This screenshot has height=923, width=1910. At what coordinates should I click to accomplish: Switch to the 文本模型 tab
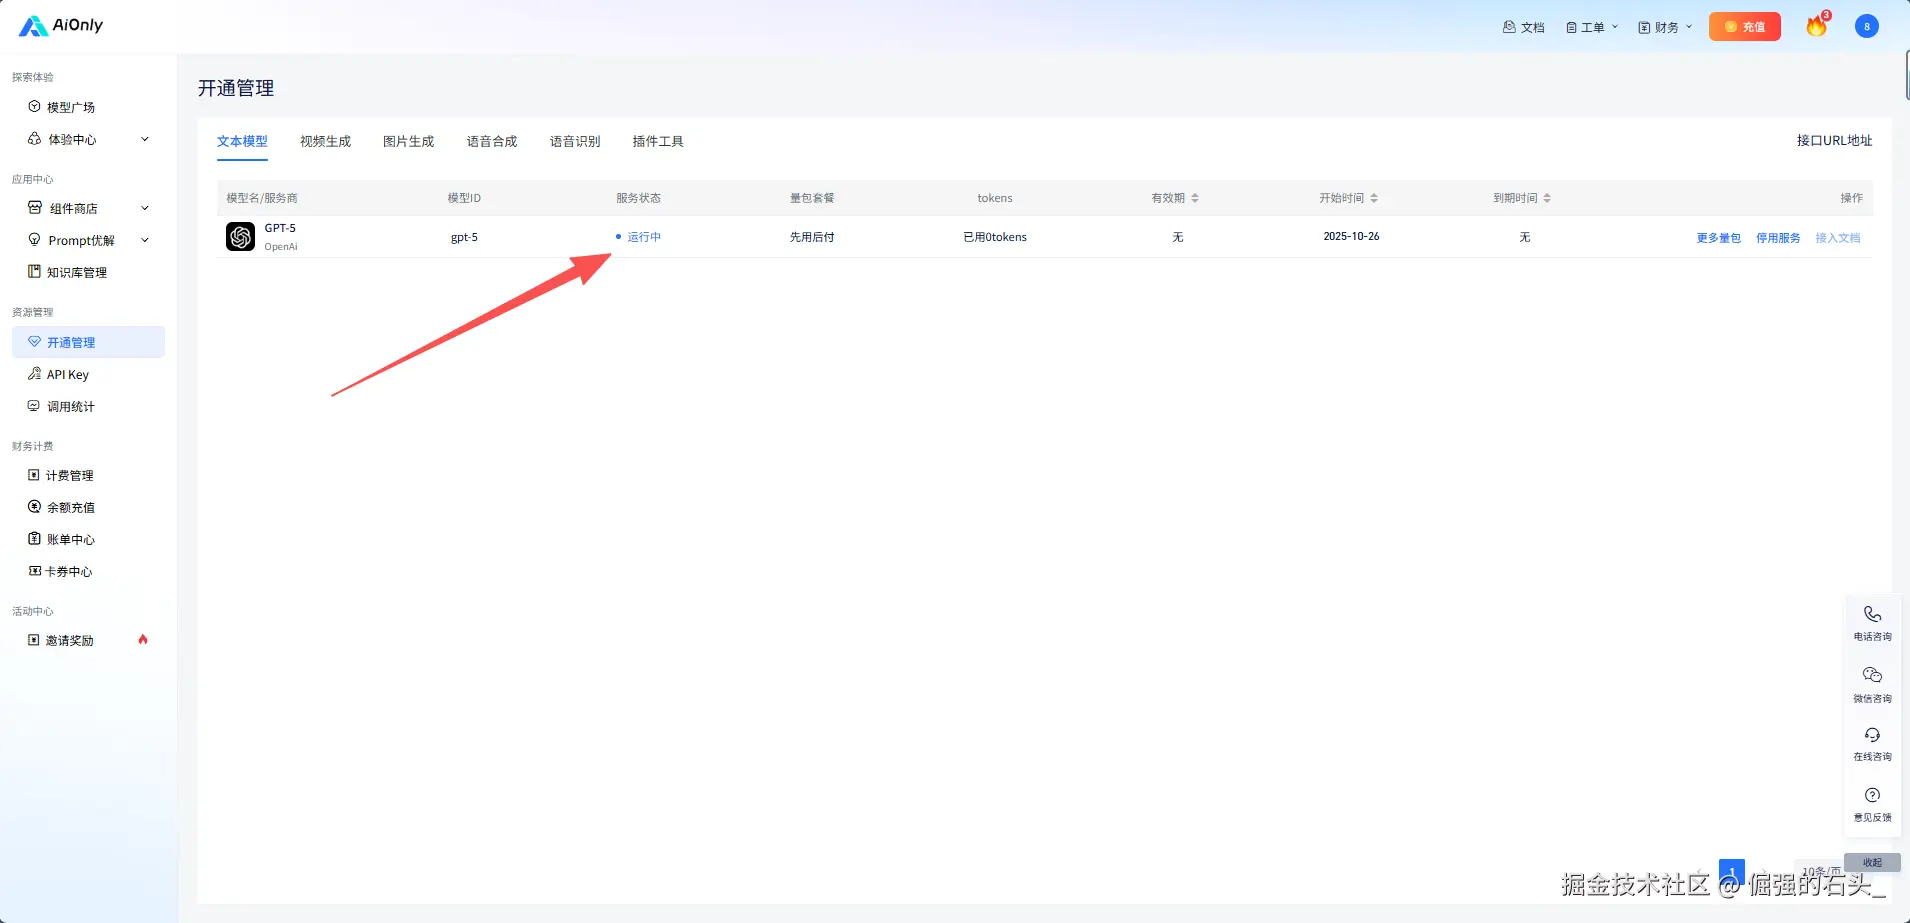[x=242, y=141]
